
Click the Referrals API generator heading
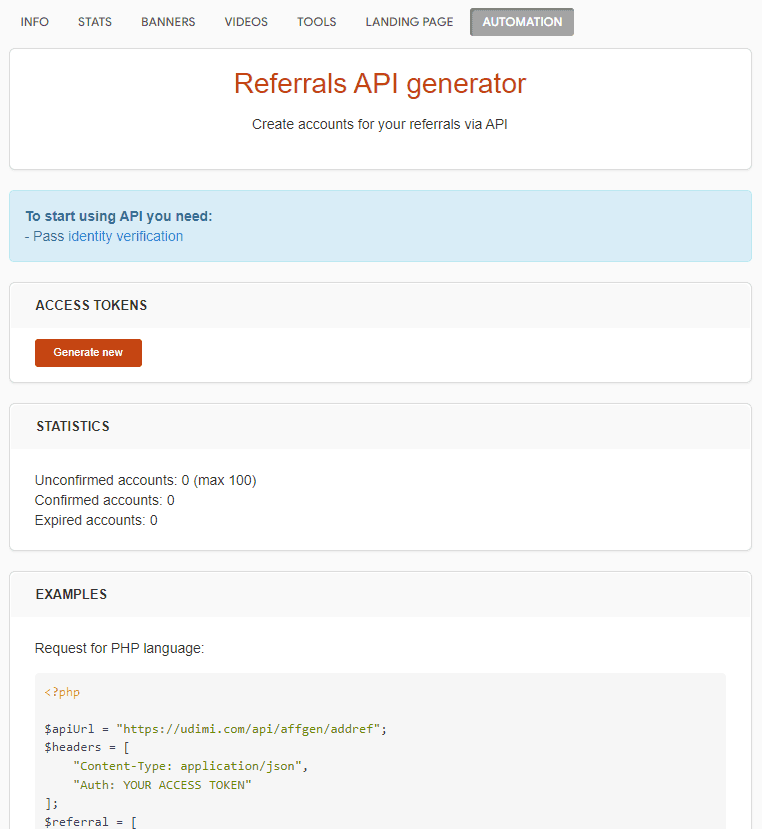pyautogui.click(x=380, y=84)
